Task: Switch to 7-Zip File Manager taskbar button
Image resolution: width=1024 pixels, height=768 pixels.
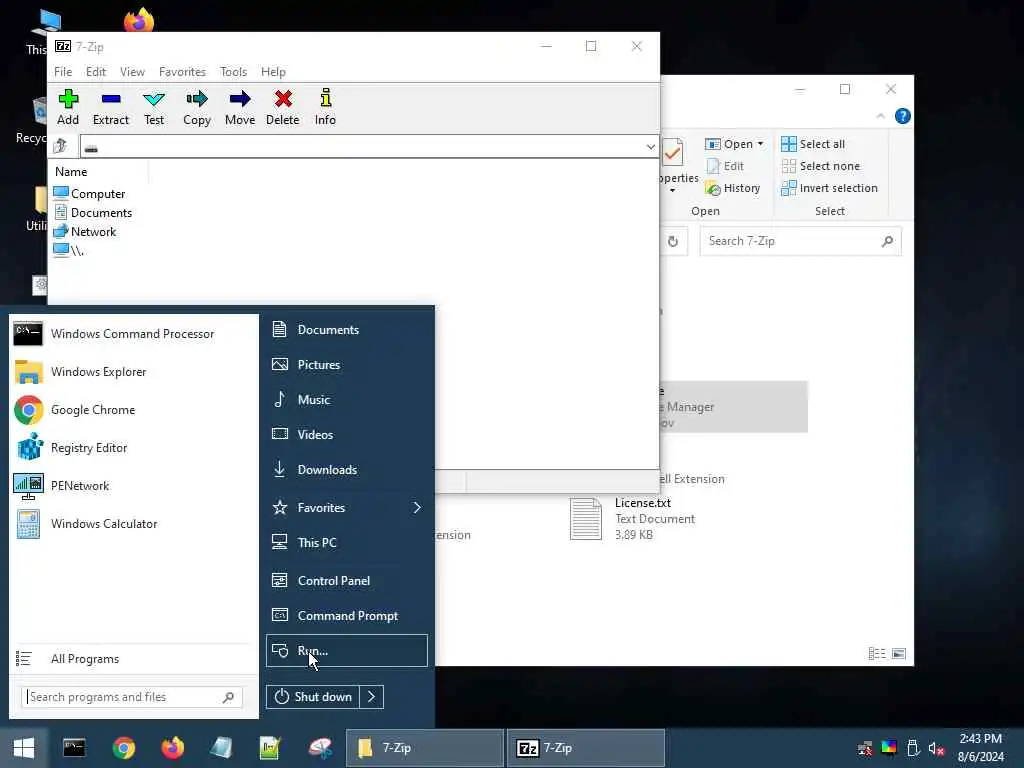Action: [x=586, y=748]
